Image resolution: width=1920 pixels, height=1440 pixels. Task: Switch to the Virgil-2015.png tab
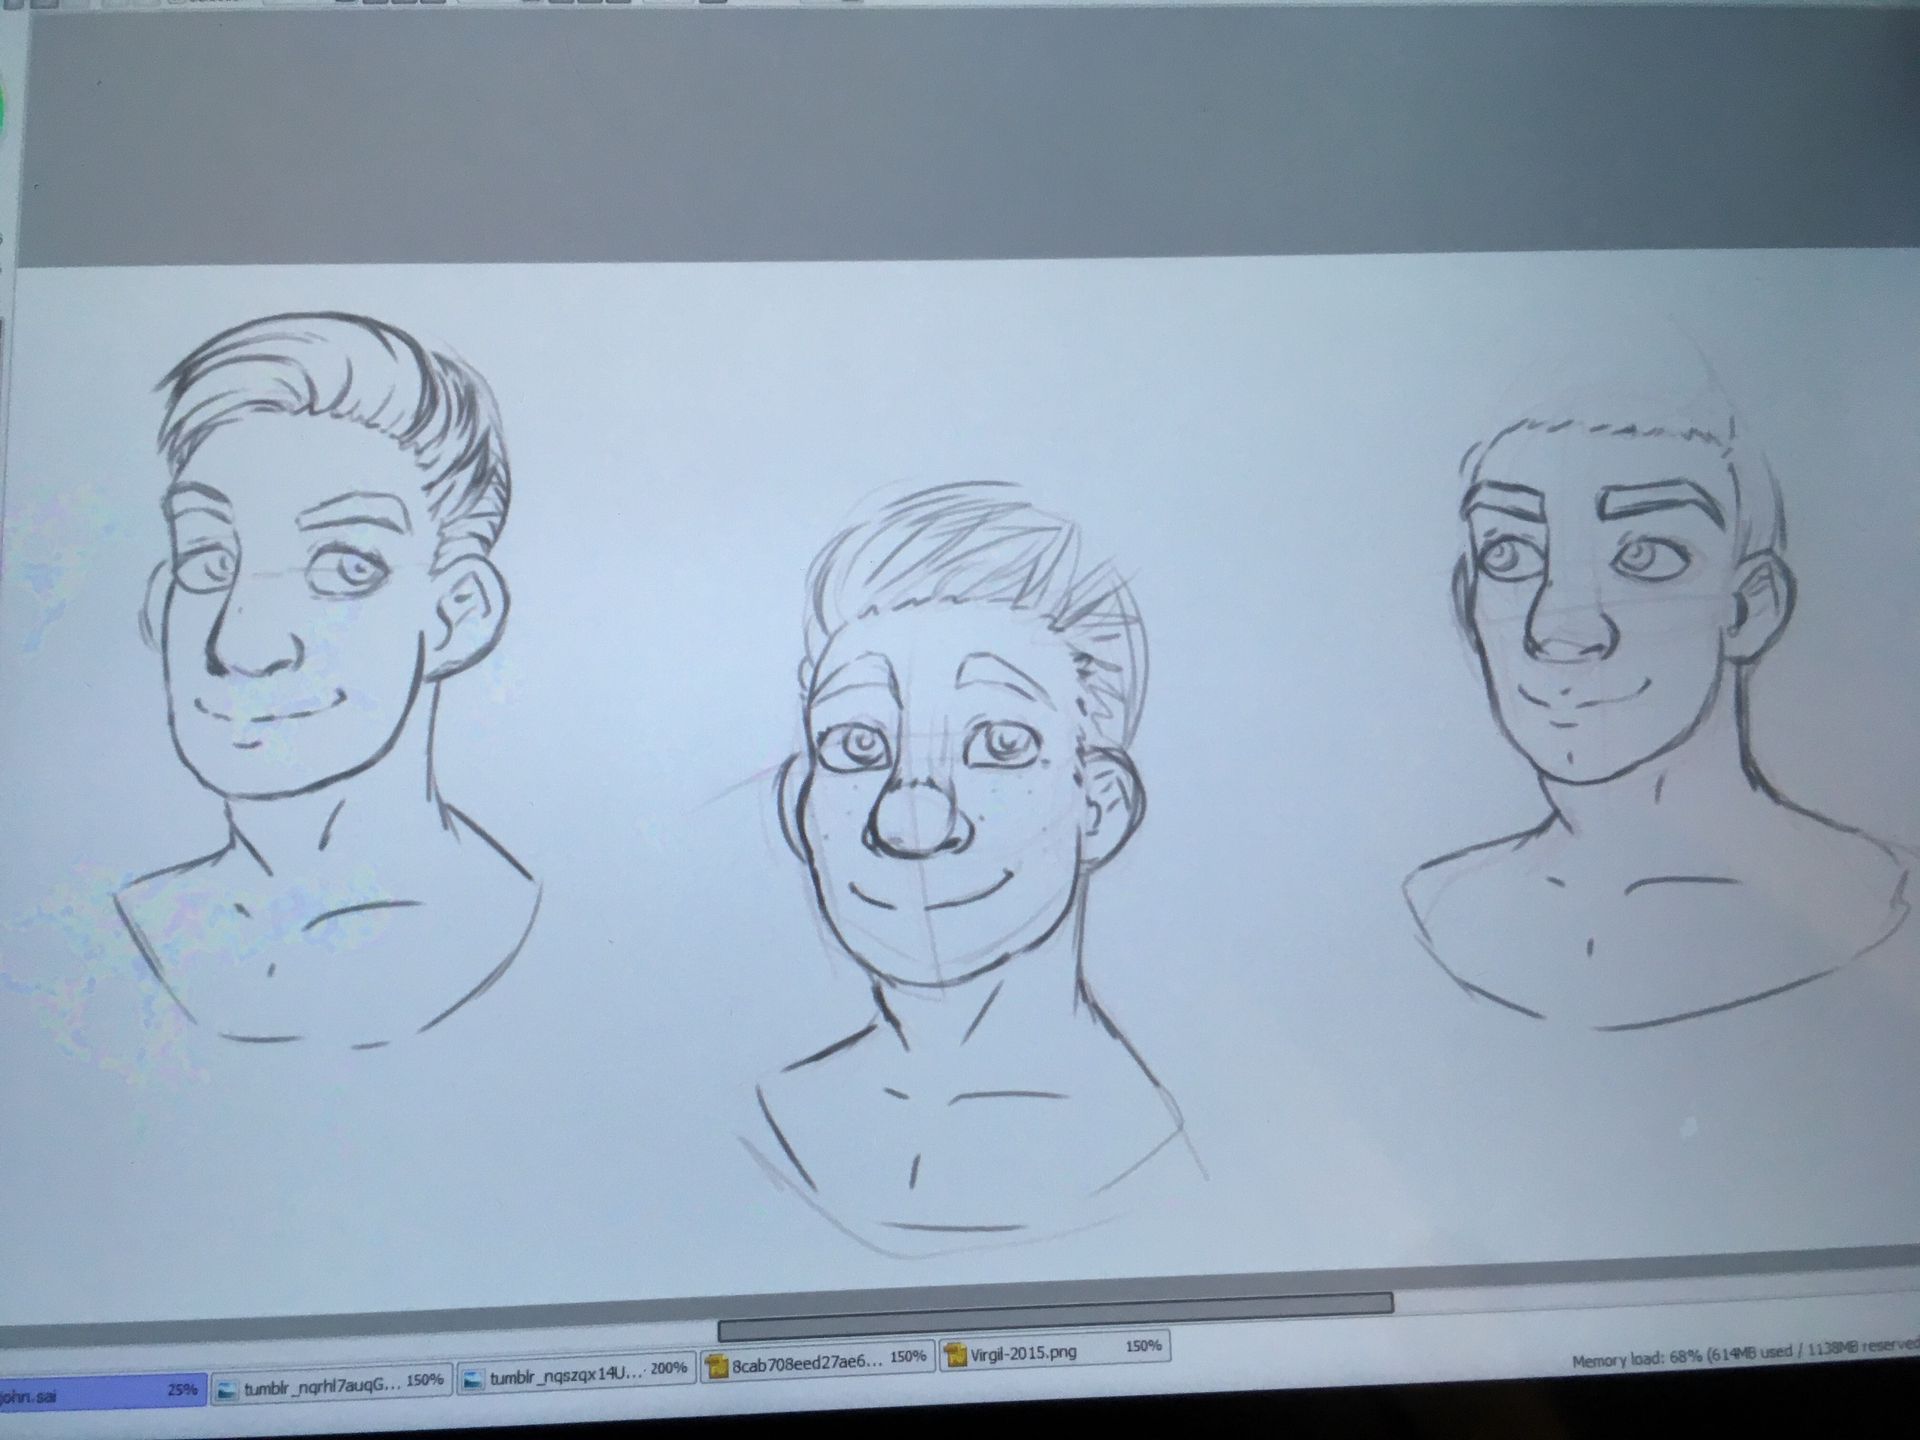pos(1024,1353)
